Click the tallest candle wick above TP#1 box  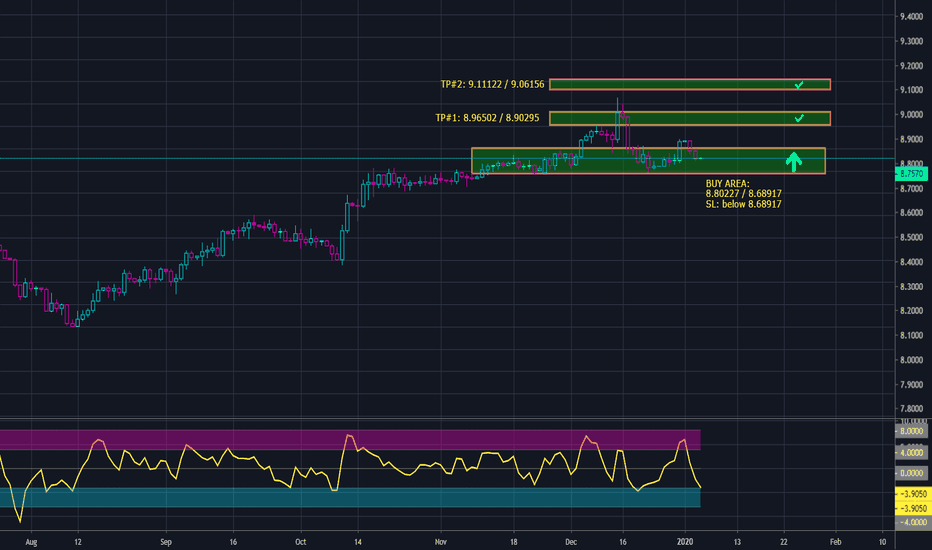pos(620,102)
